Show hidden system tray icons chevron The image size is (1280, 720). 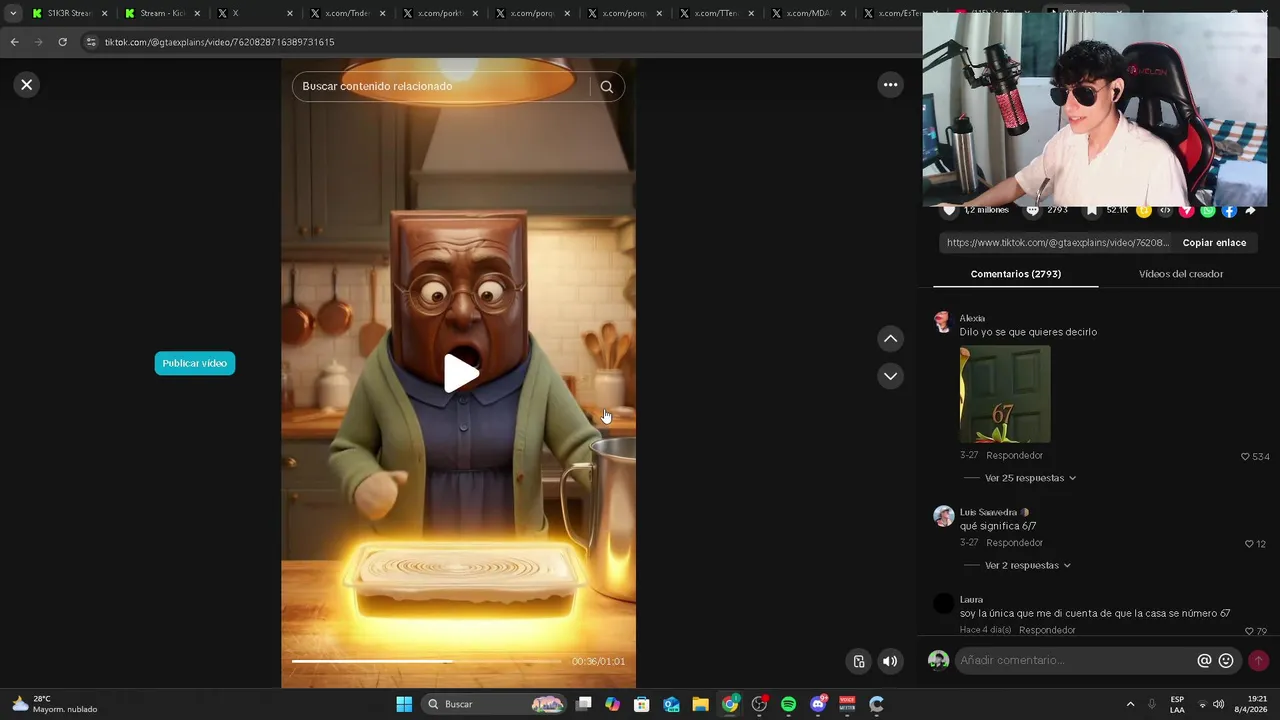(x=1130, y=704)
